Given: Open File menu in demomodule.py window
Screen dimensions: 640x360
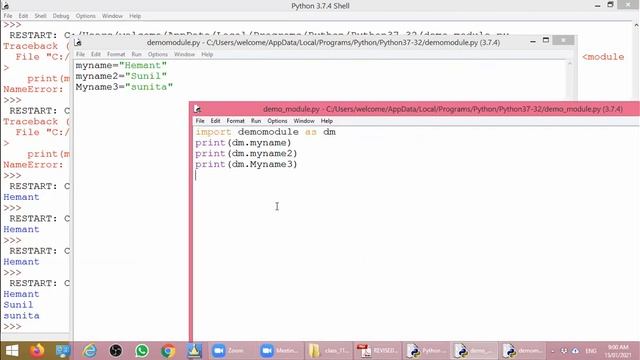Looking at the screenshot, I should tap(80, 54).
